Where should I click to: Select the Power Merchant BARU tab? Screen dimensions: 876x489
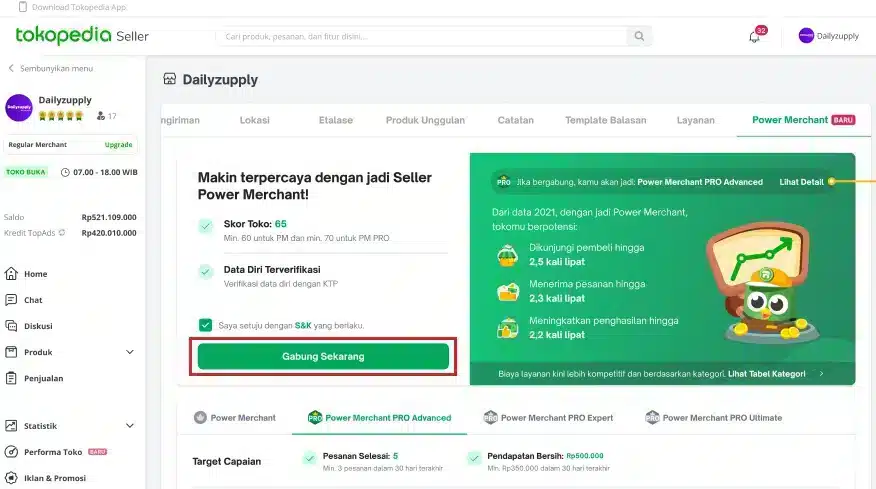pos(803,120)
